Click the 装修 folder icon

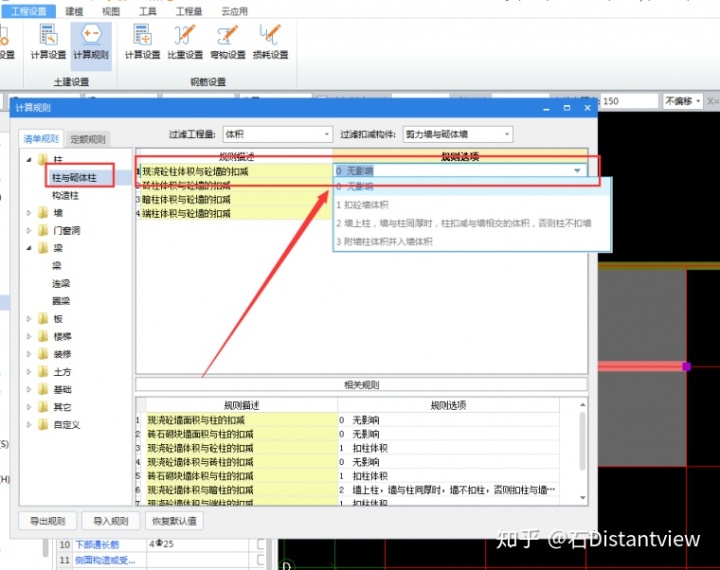click(43, 354)
